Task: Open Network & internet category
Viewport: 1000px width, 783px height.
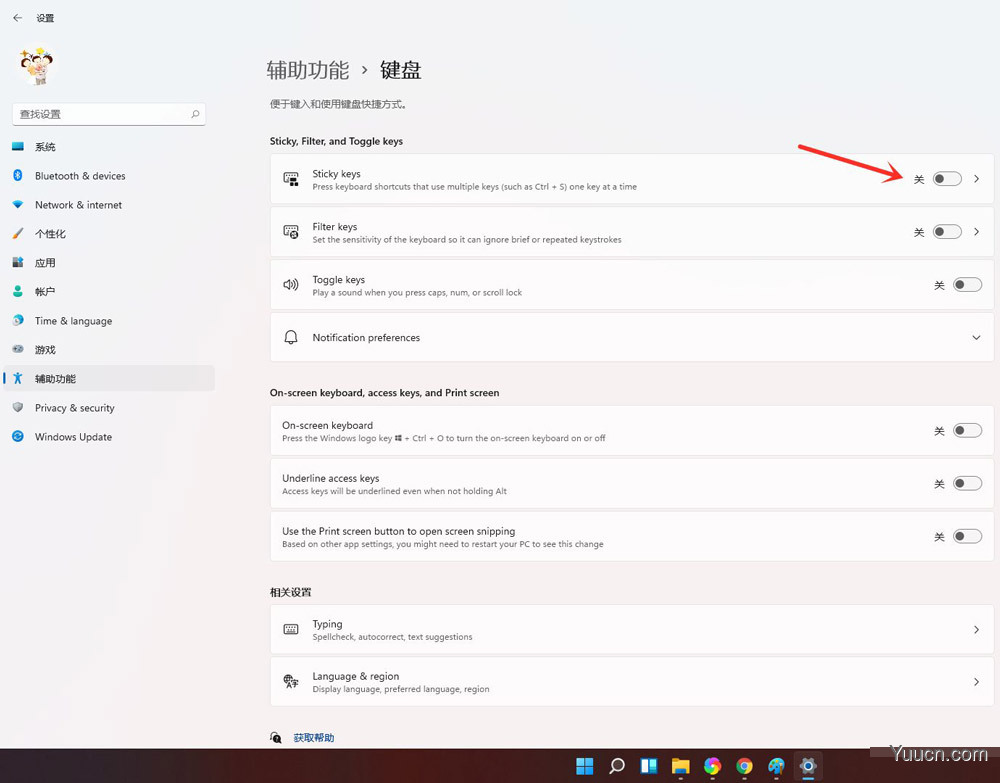Action: pos(109,205)
